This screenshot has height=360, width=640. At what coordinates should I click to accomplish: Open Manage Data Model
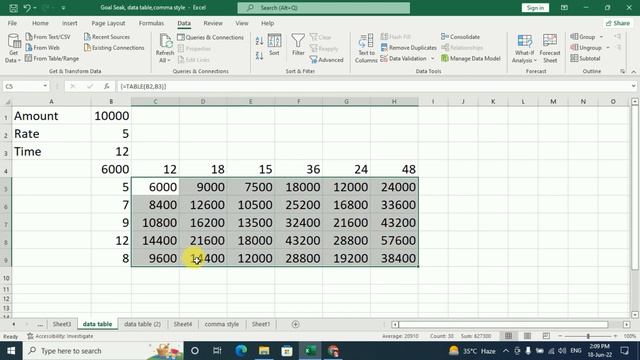click(x=471, y=58)
